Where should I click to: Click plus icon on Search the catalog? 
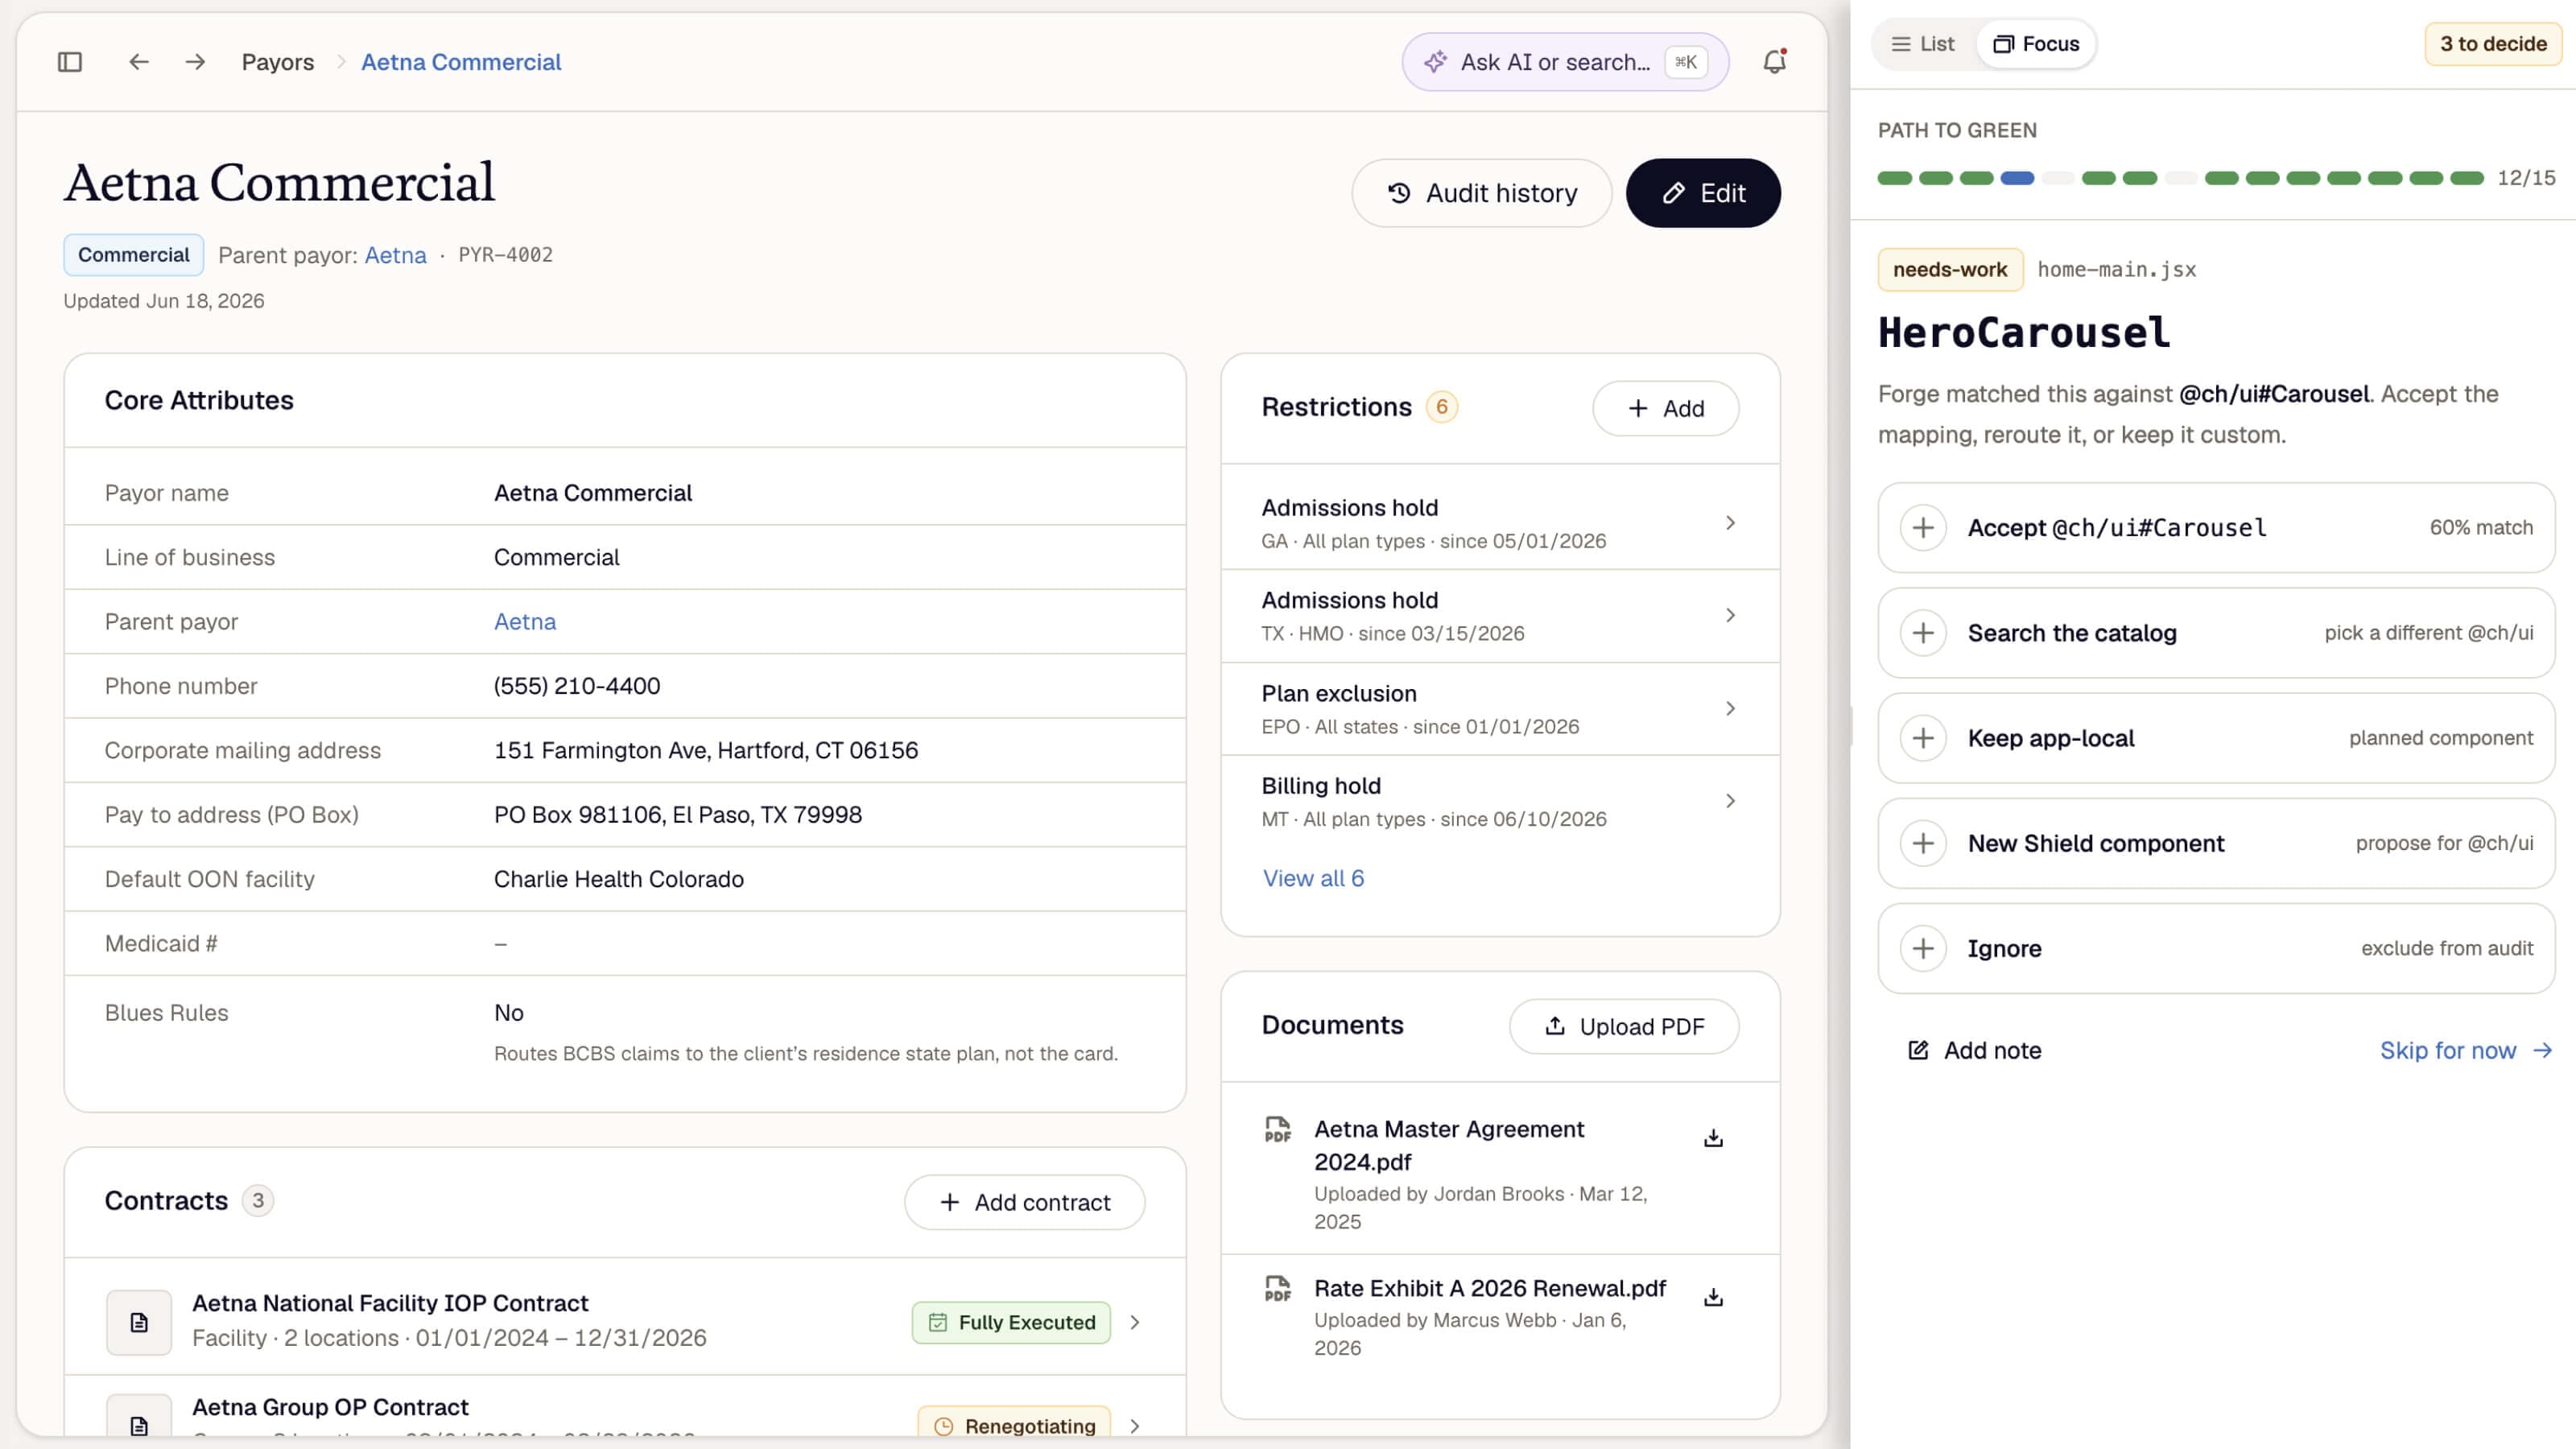coord(1923,633)
